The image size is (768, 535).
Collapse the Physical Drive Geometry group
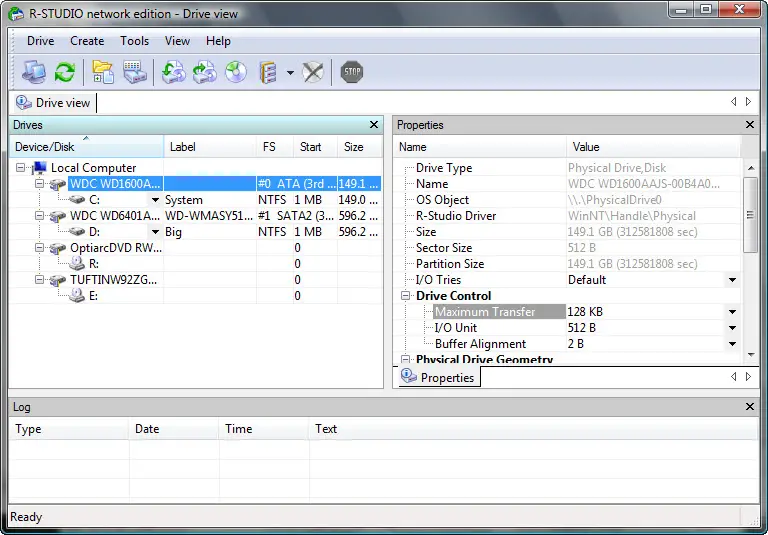coord(406,360)
